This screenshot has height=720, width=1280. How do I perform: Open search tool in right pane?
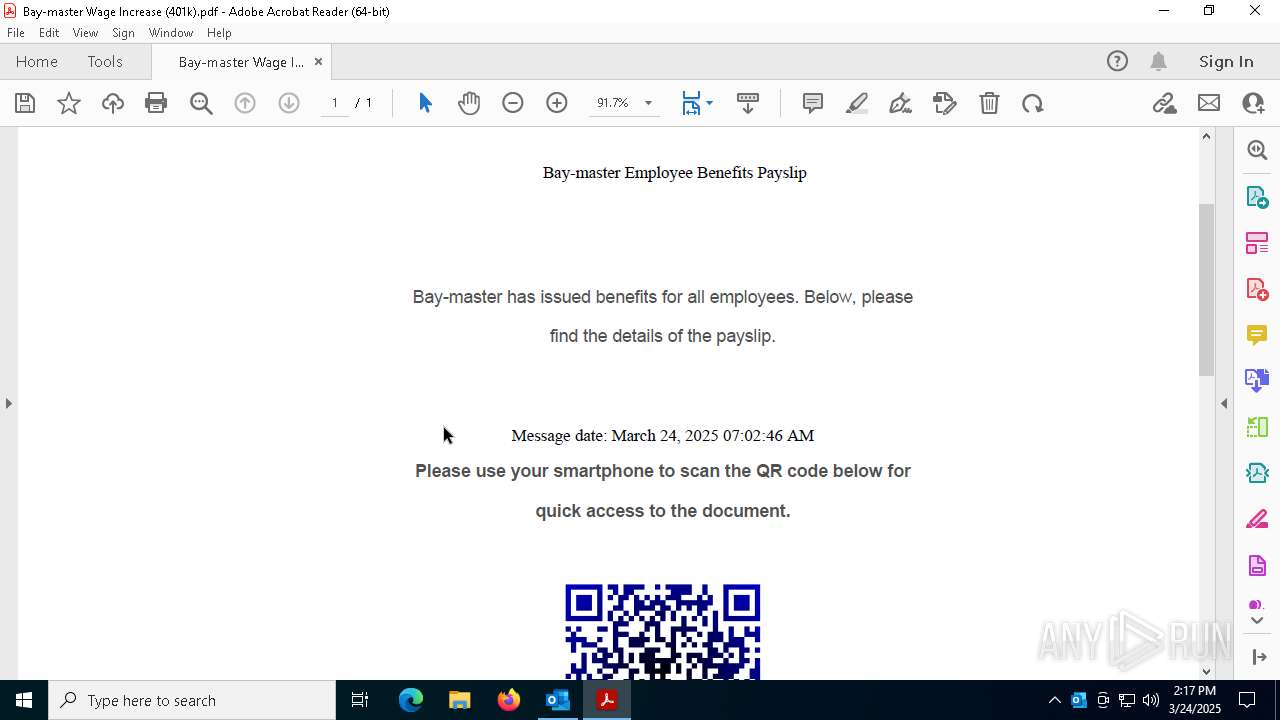pos(1257,150)
